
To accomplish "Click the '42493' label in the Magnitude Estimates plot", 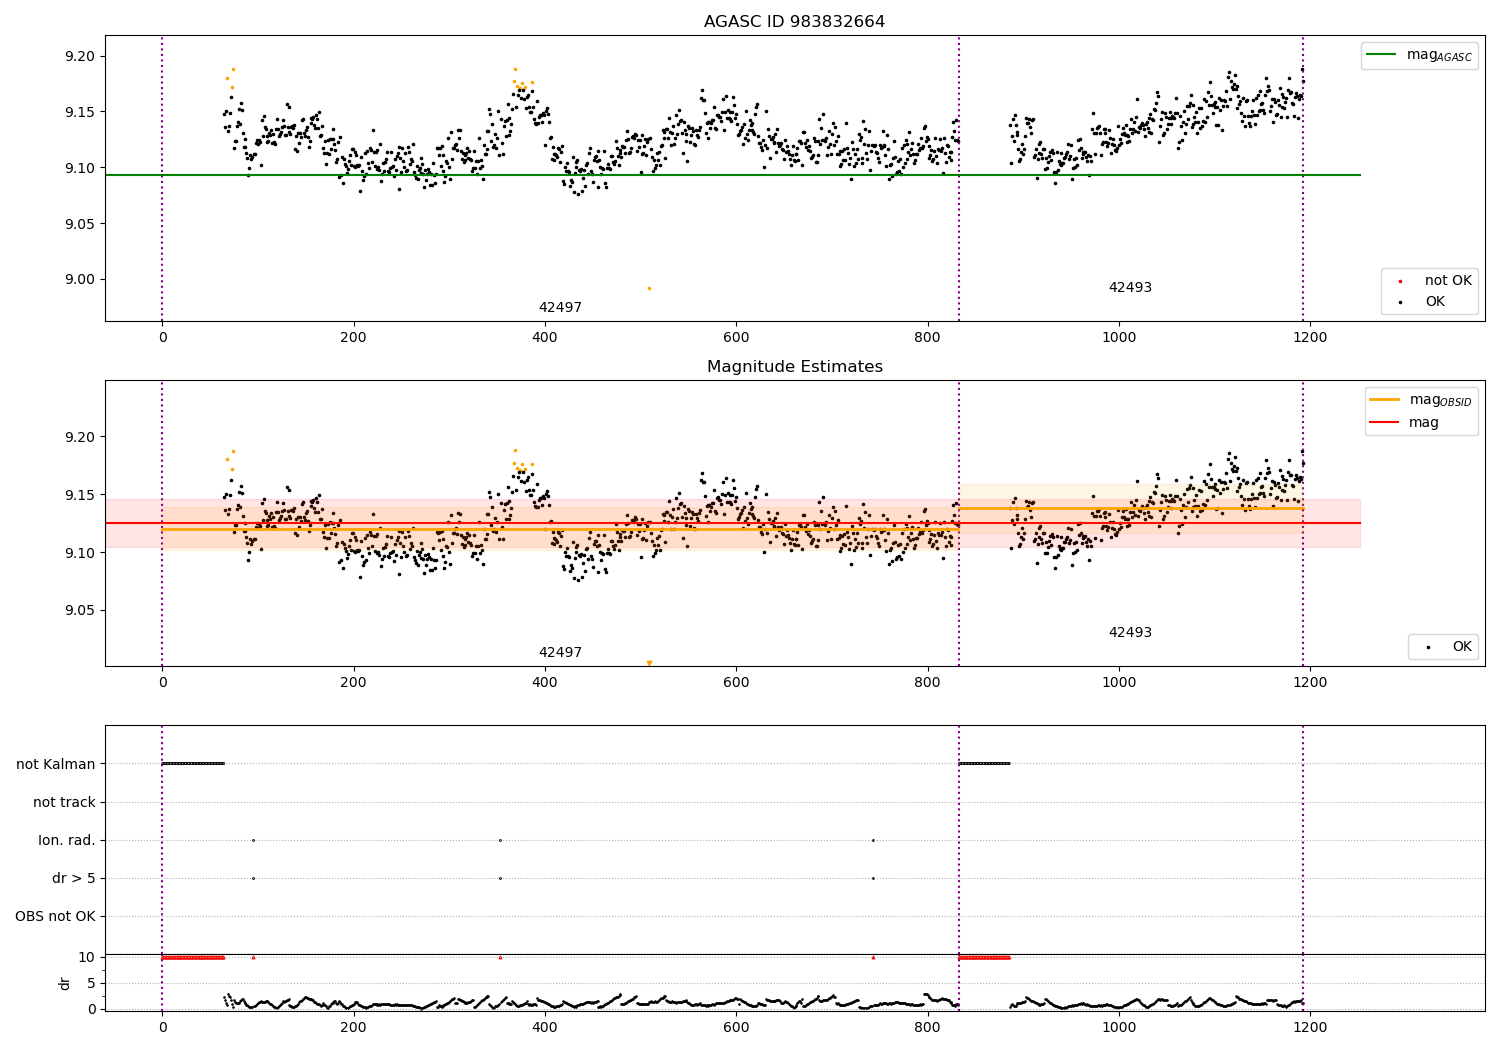I will [x=1130, y=633].
